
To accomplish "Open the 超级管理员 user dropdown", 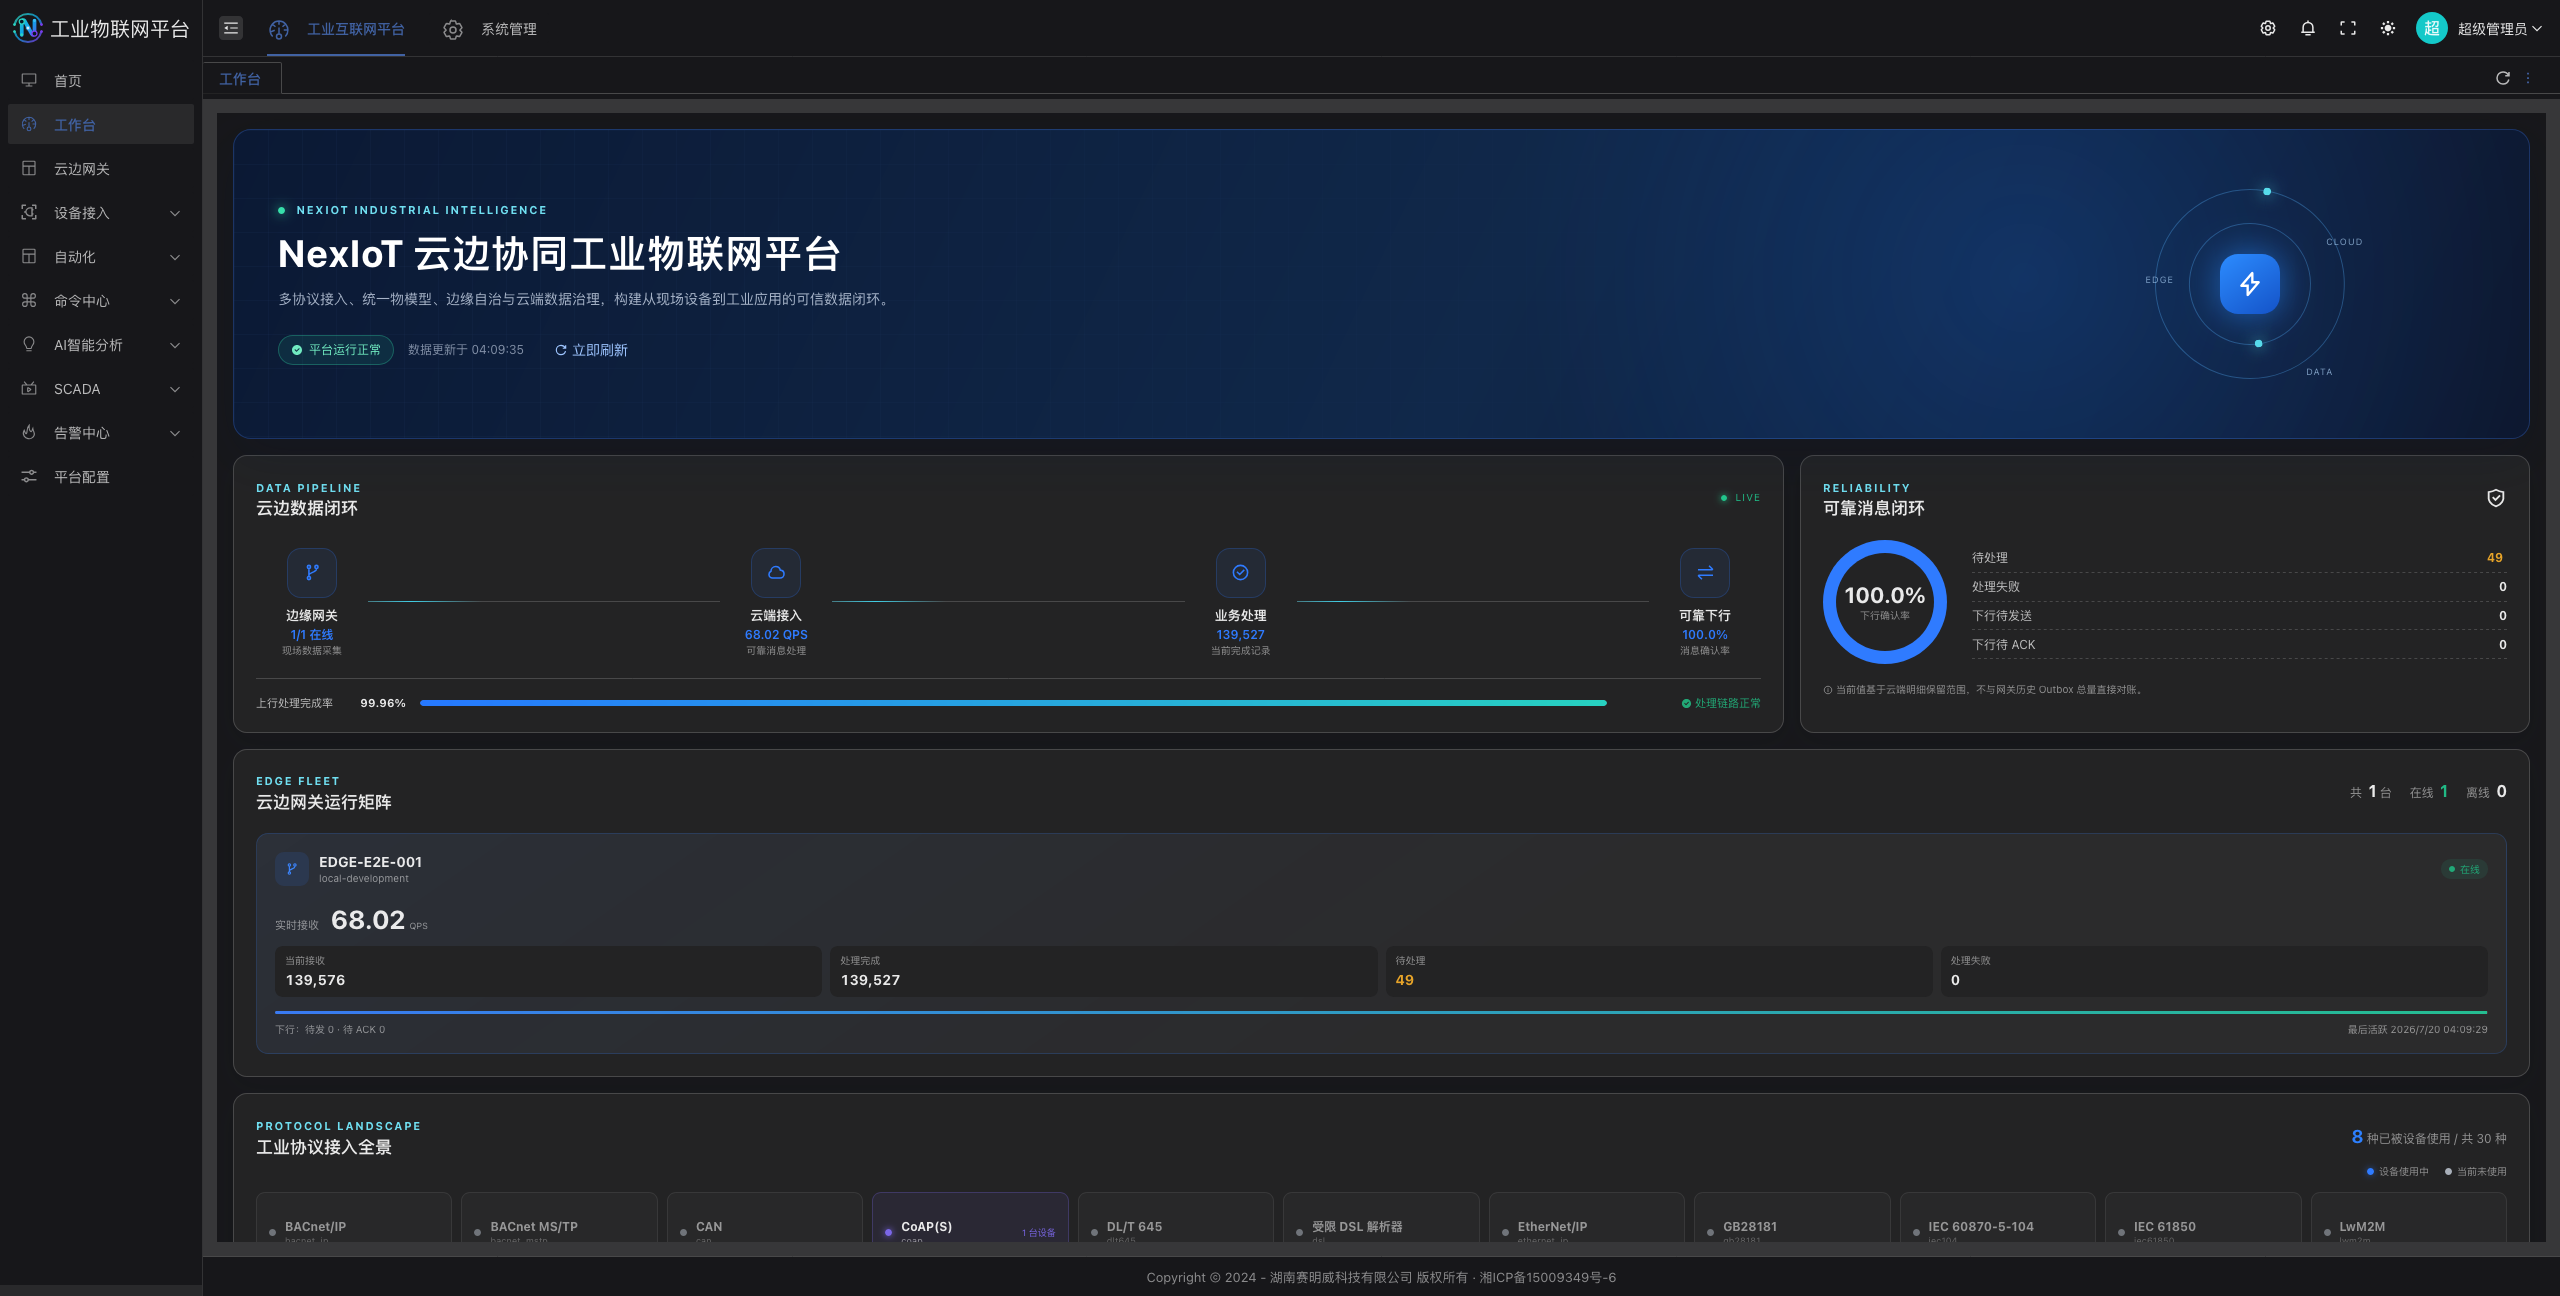I will click(2500, 29).
